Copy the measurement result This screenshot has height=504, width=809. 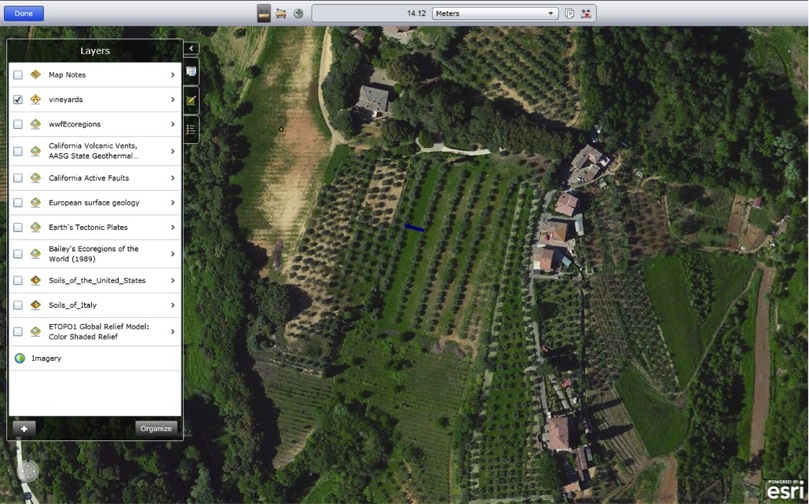(x=569, y=13)
